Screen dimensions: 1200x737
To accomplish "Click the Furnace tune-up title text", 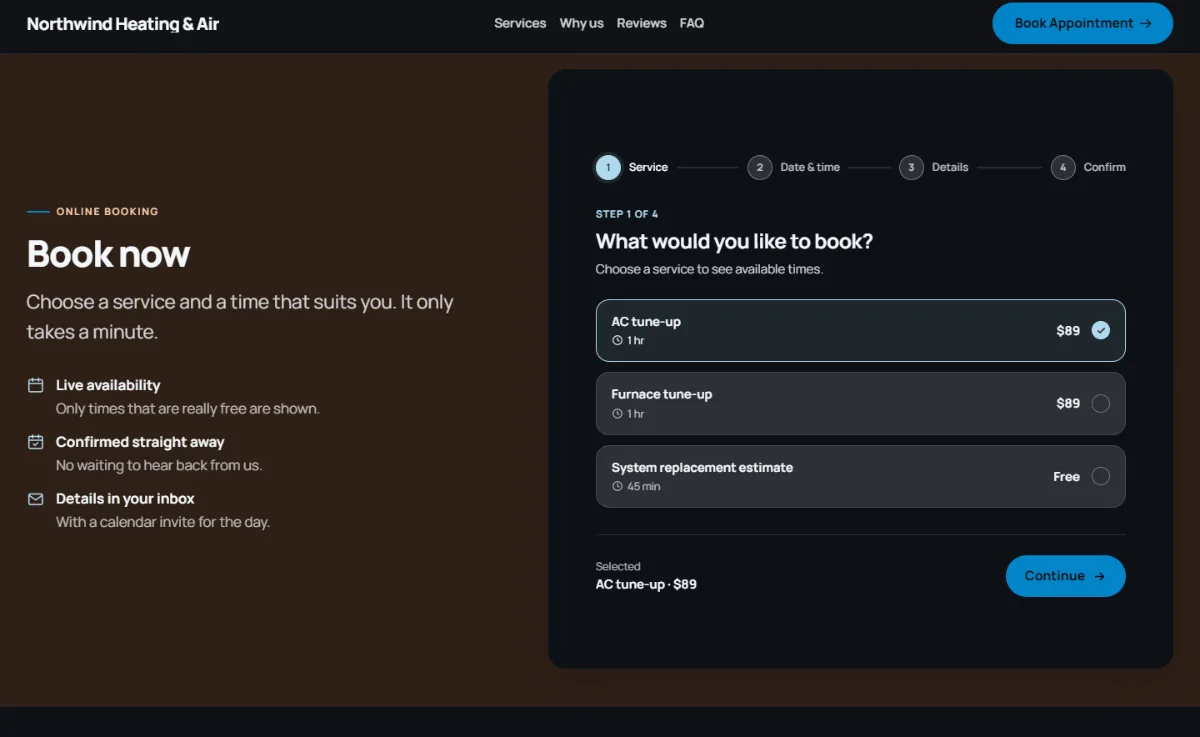I will [x=662, y=394].
